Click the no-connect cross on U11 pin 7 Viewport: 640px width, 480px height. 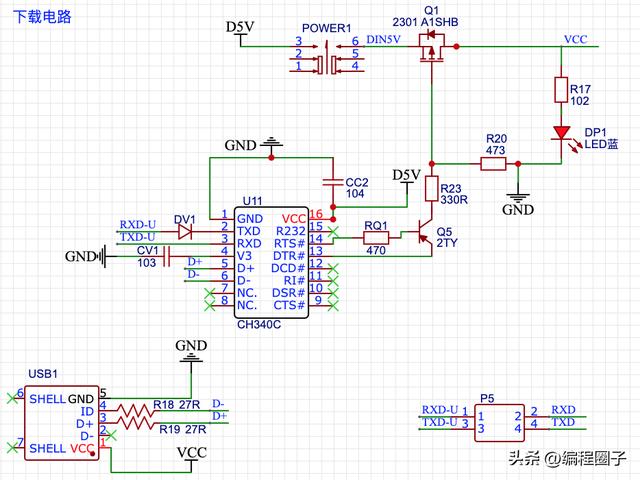point(209,293)
